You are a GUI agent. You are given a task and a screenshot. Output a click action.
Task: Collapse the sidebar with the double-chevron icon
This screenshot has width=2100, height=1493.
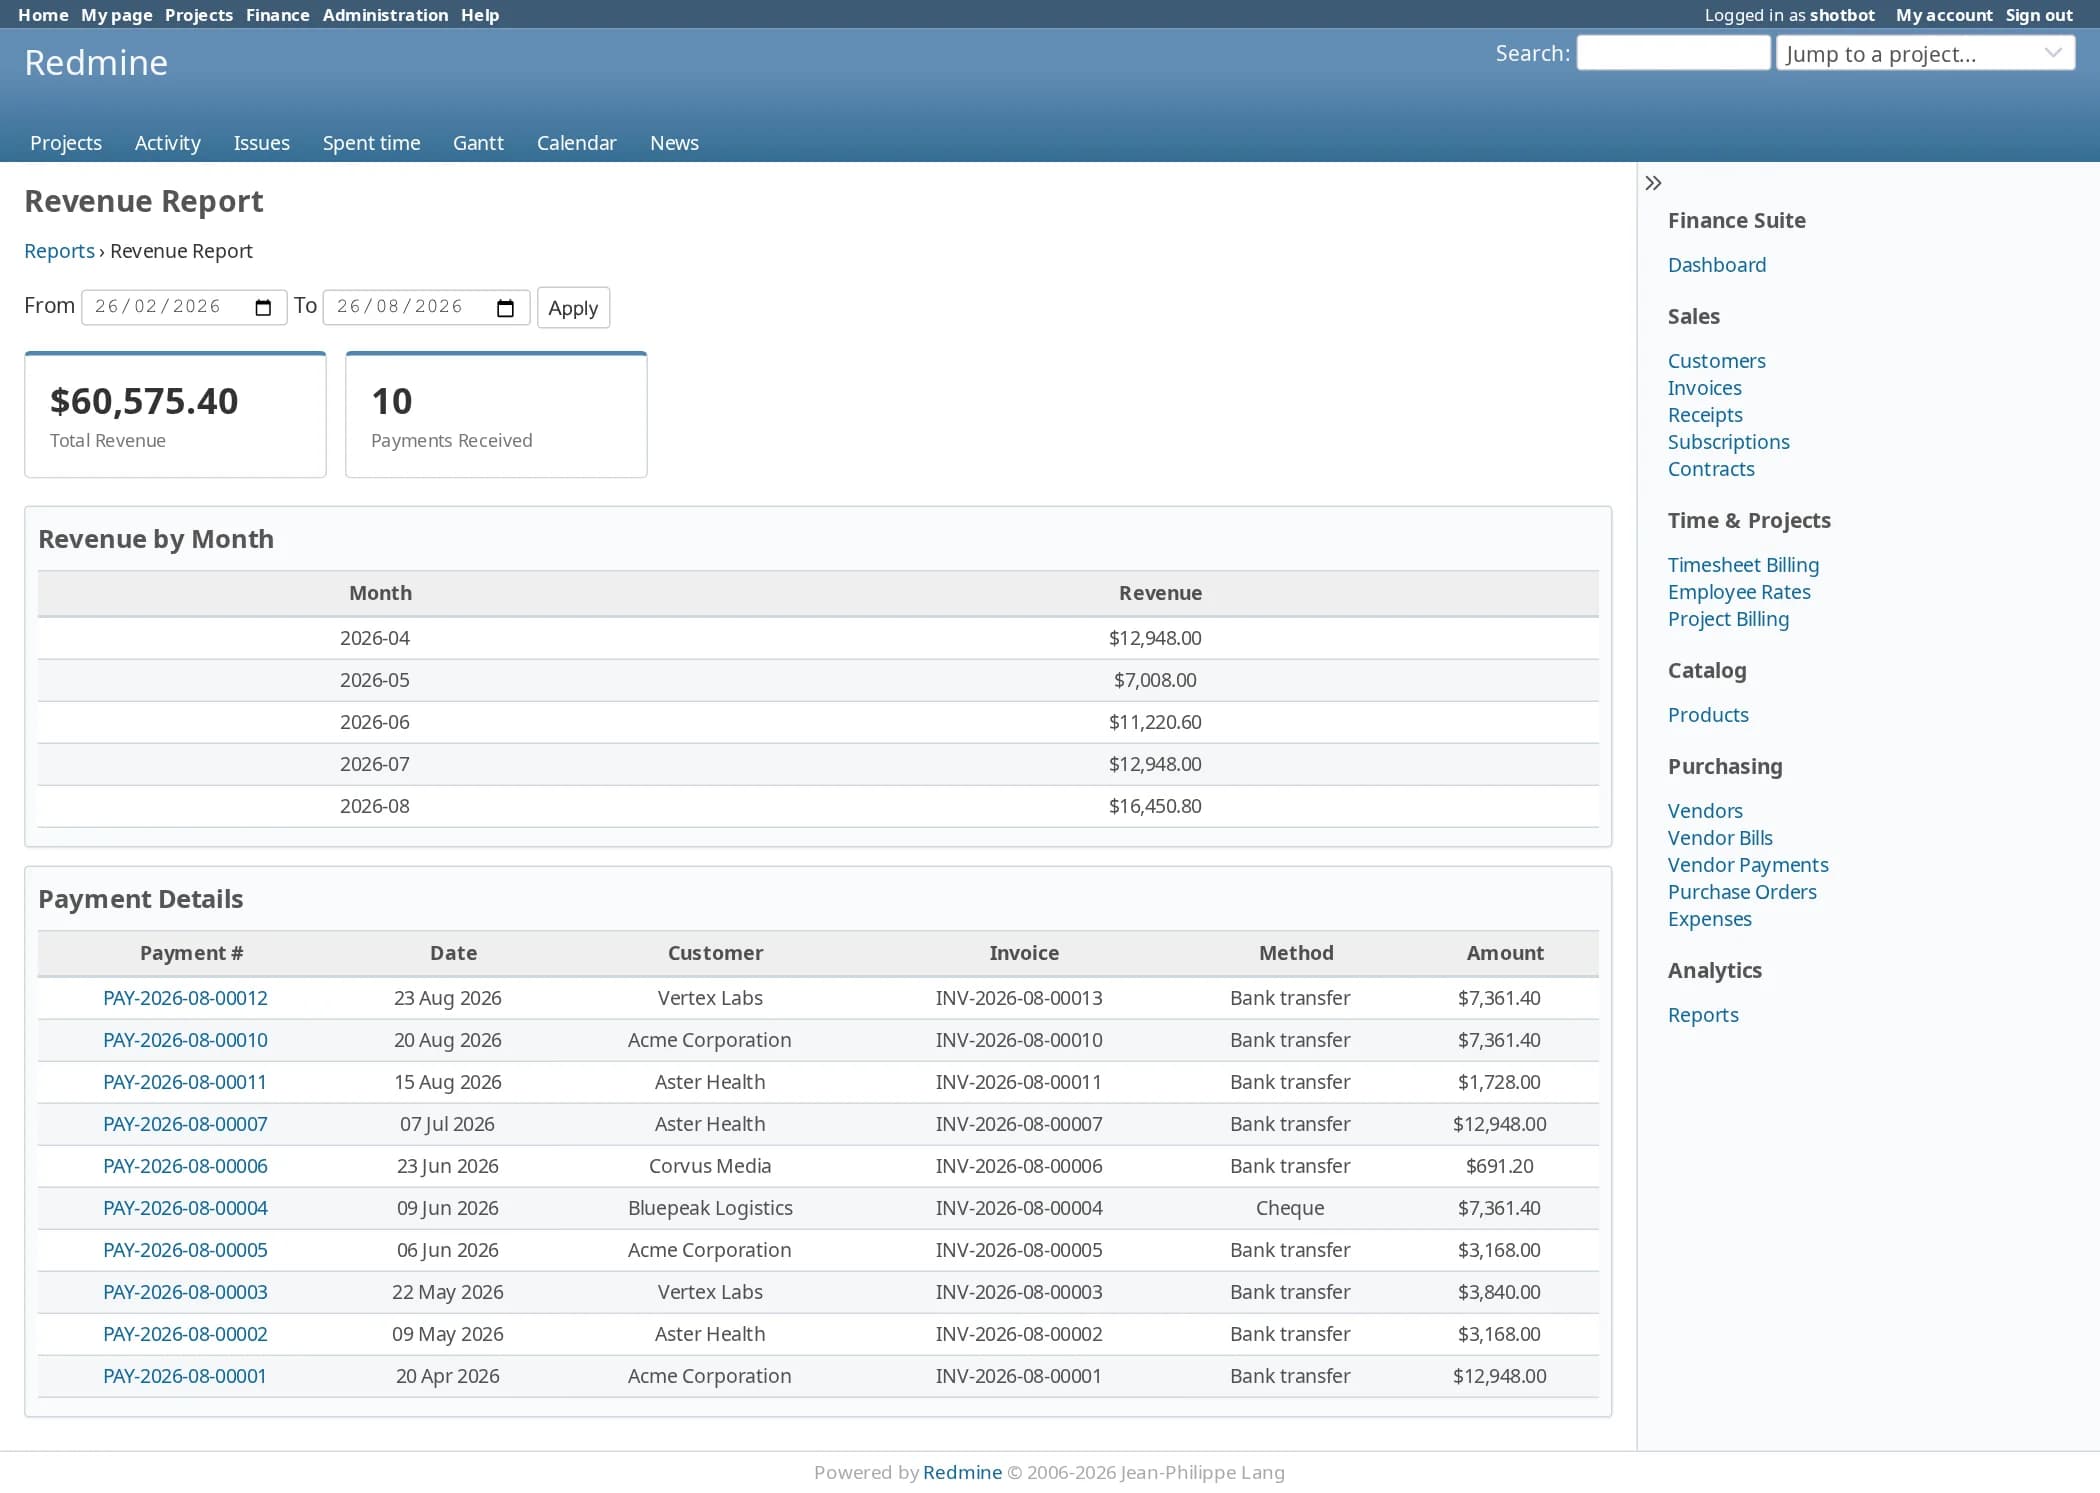pos(1653,183)
